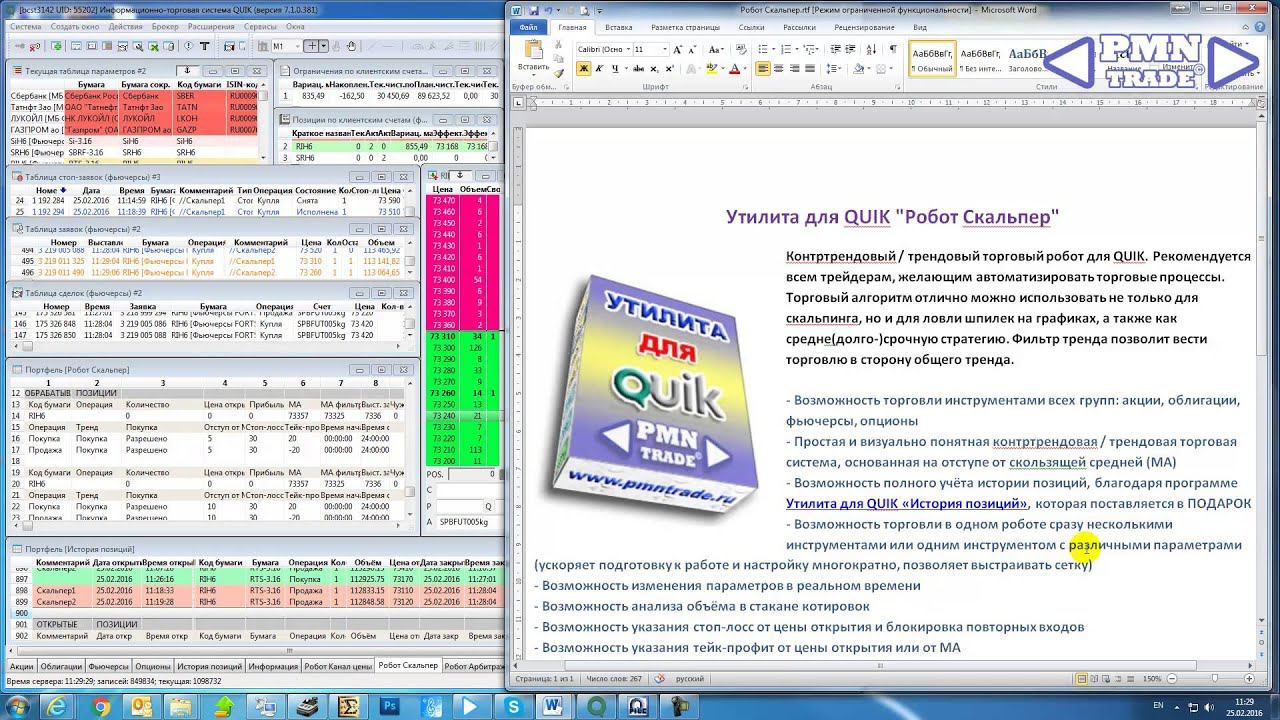This screenshot has width=1280, height=720.
Task: Open the Change Case (Аа) dropdown in Word
Action: click(716, 49)
